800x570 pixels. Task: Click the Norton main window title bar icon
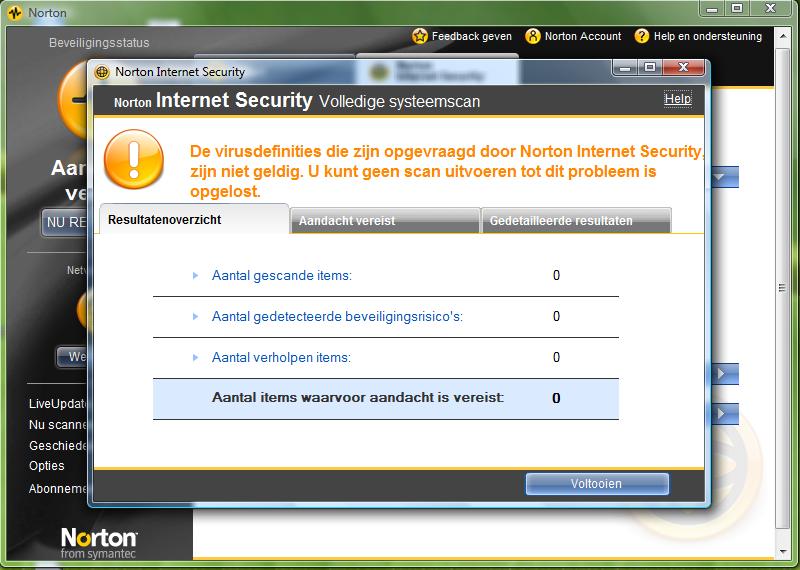tap(15, 12)
